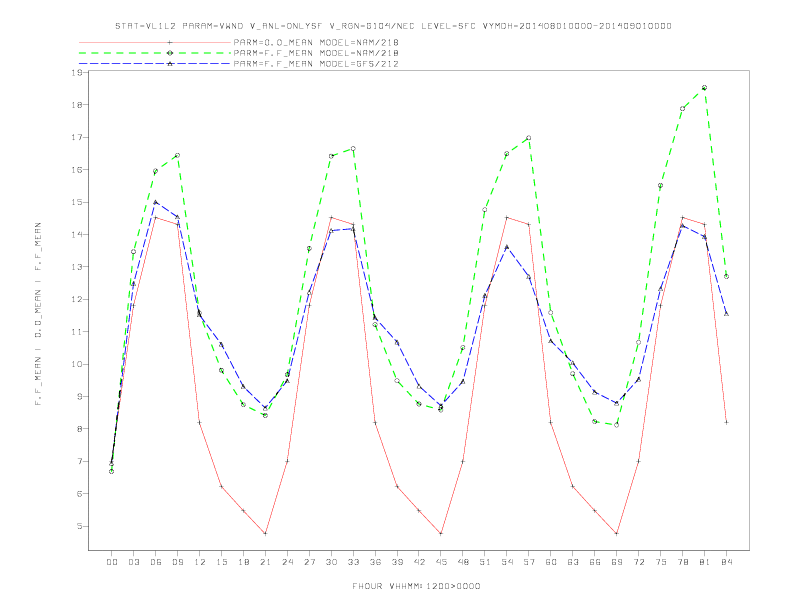792x612 pixels.
Task: Click x-axis tick label 36
Action: point(375,562)
